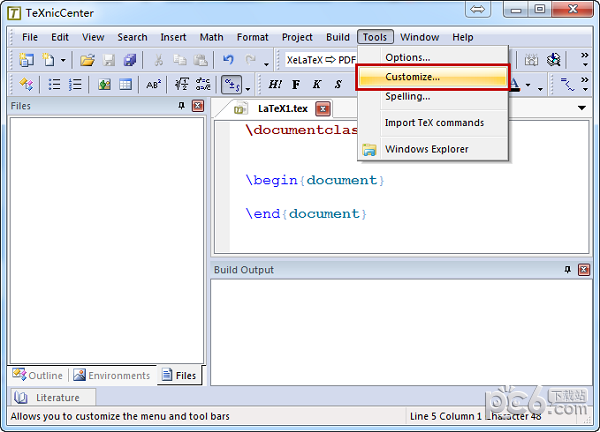600x432 pixels.
Task: Apply italic with the K icon
Action: (x=317, y=84)
